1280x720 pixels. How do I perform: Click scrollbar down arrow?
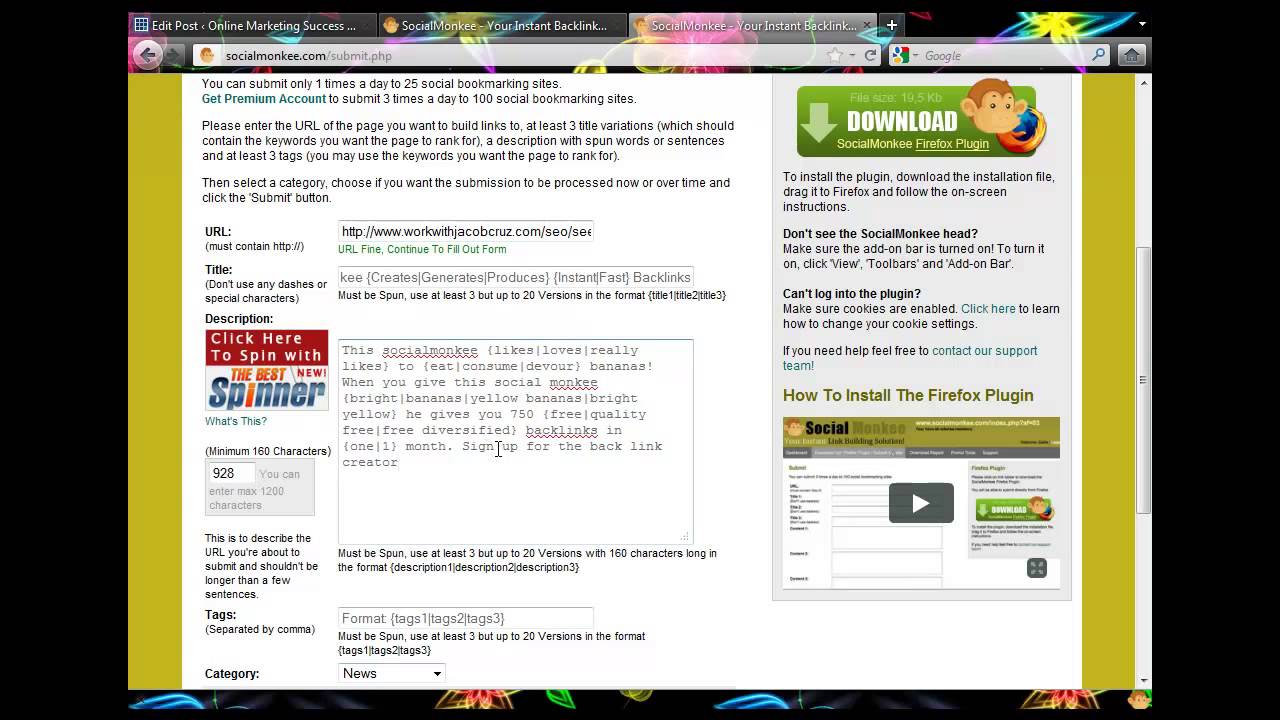[1143, 680]
